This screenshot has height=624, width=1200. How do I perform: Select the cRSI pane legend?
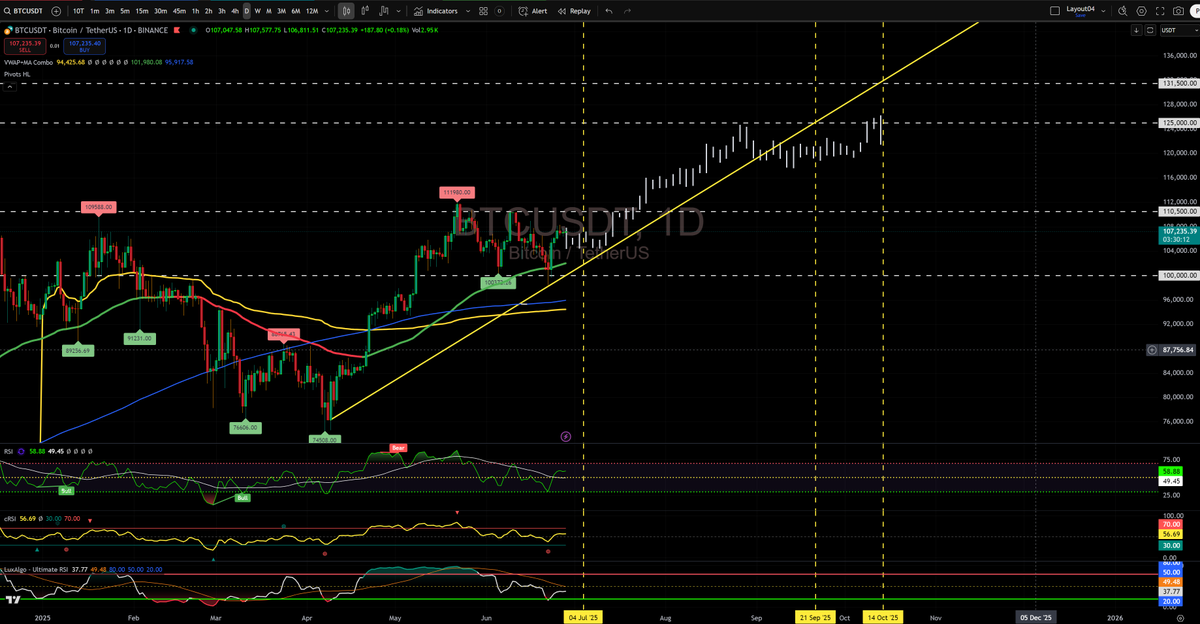pyautogui.click(x=10, y=519)
